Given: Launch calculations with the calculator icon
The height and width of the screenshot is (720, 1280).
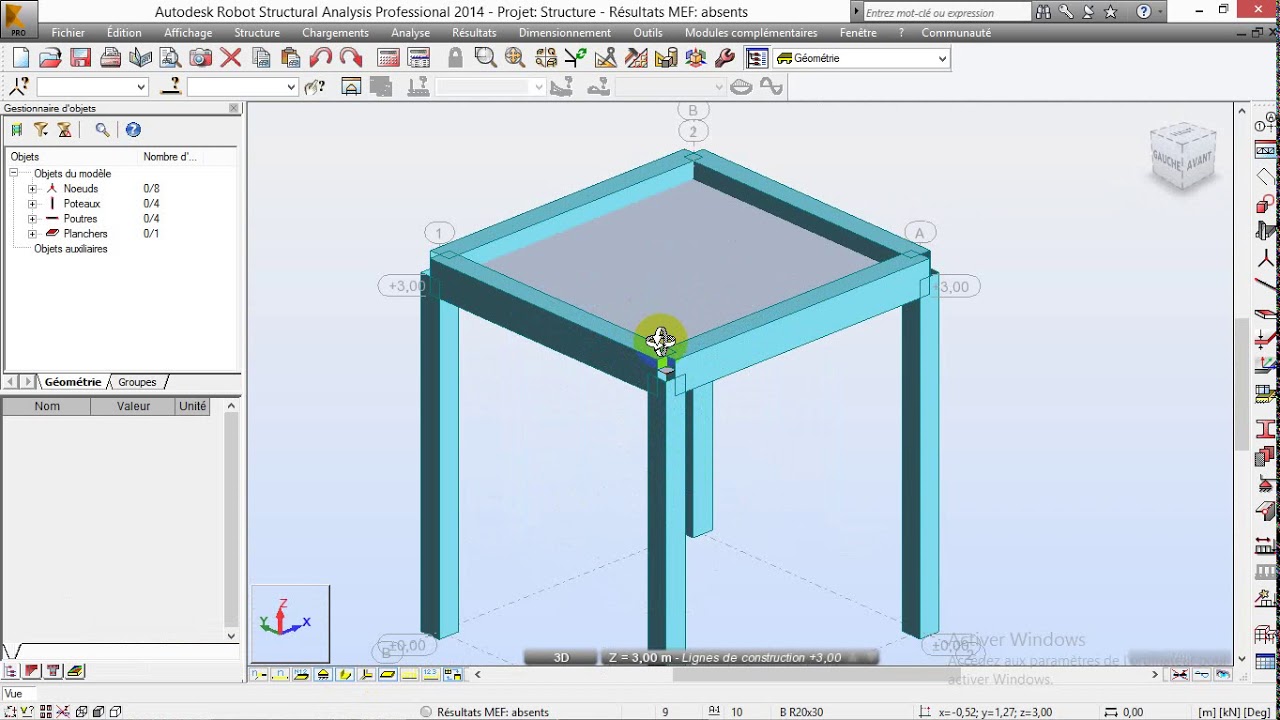Looking at the screenshot, I should tap(388, 58).
